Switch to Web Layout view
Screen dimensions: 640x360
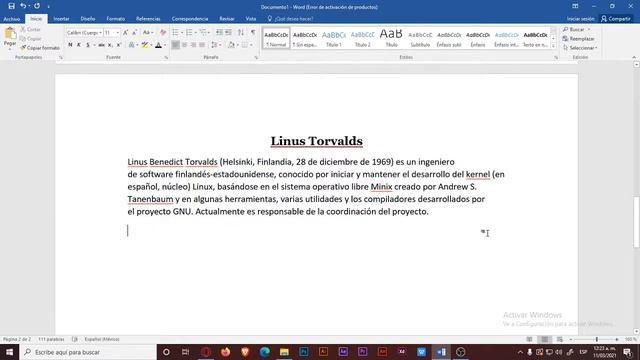(x=560, y=339)
